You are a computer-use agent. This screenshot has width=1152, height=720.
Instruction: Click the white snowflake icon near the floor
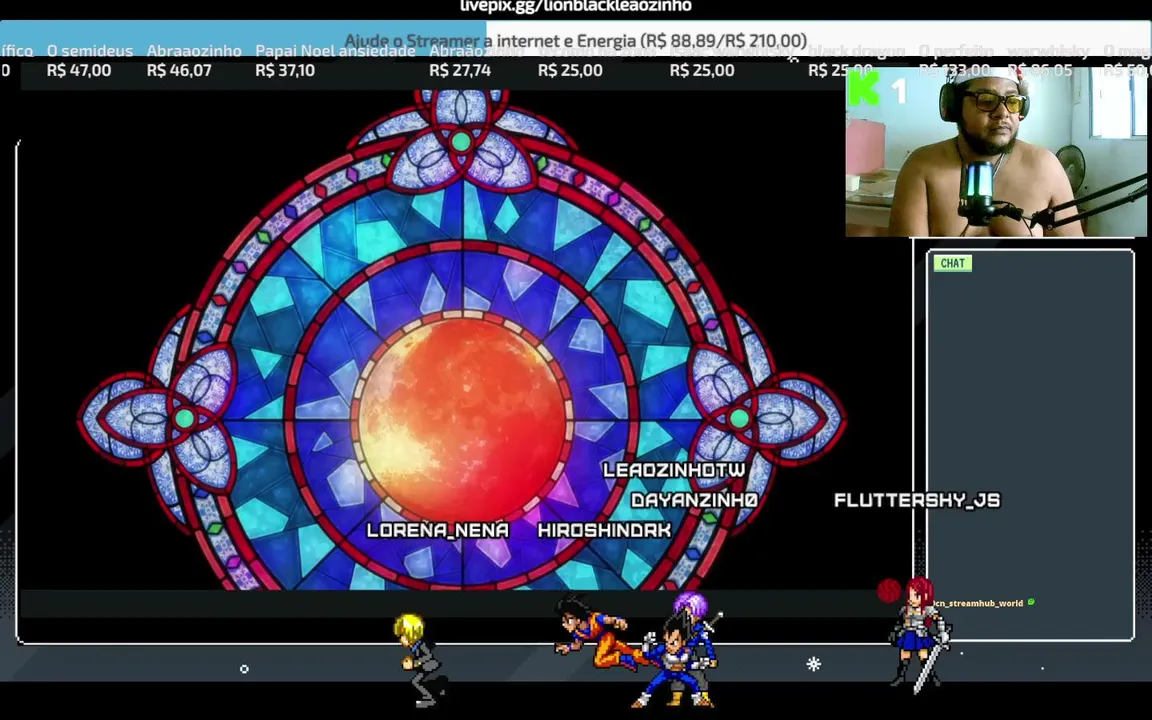coord(813,664)
